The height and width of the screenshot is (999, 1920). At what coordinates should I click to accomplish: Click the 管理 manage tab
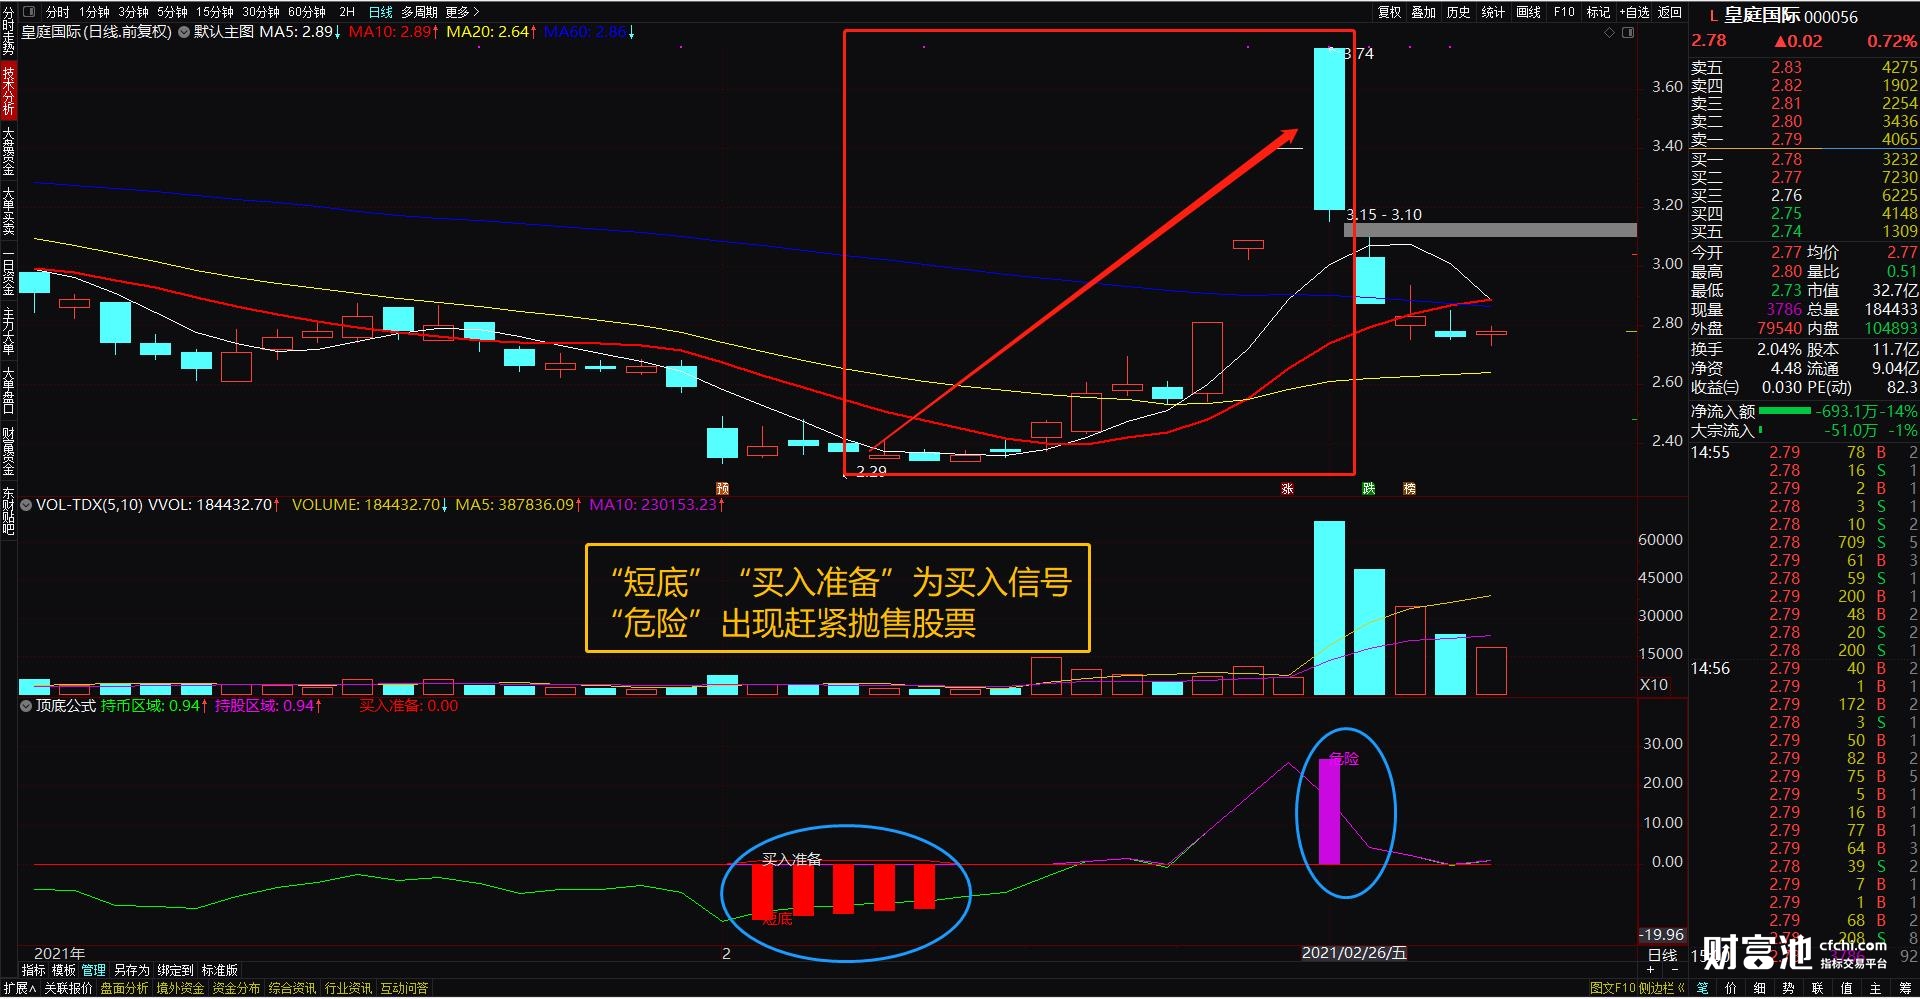click(x=94, y=971)
